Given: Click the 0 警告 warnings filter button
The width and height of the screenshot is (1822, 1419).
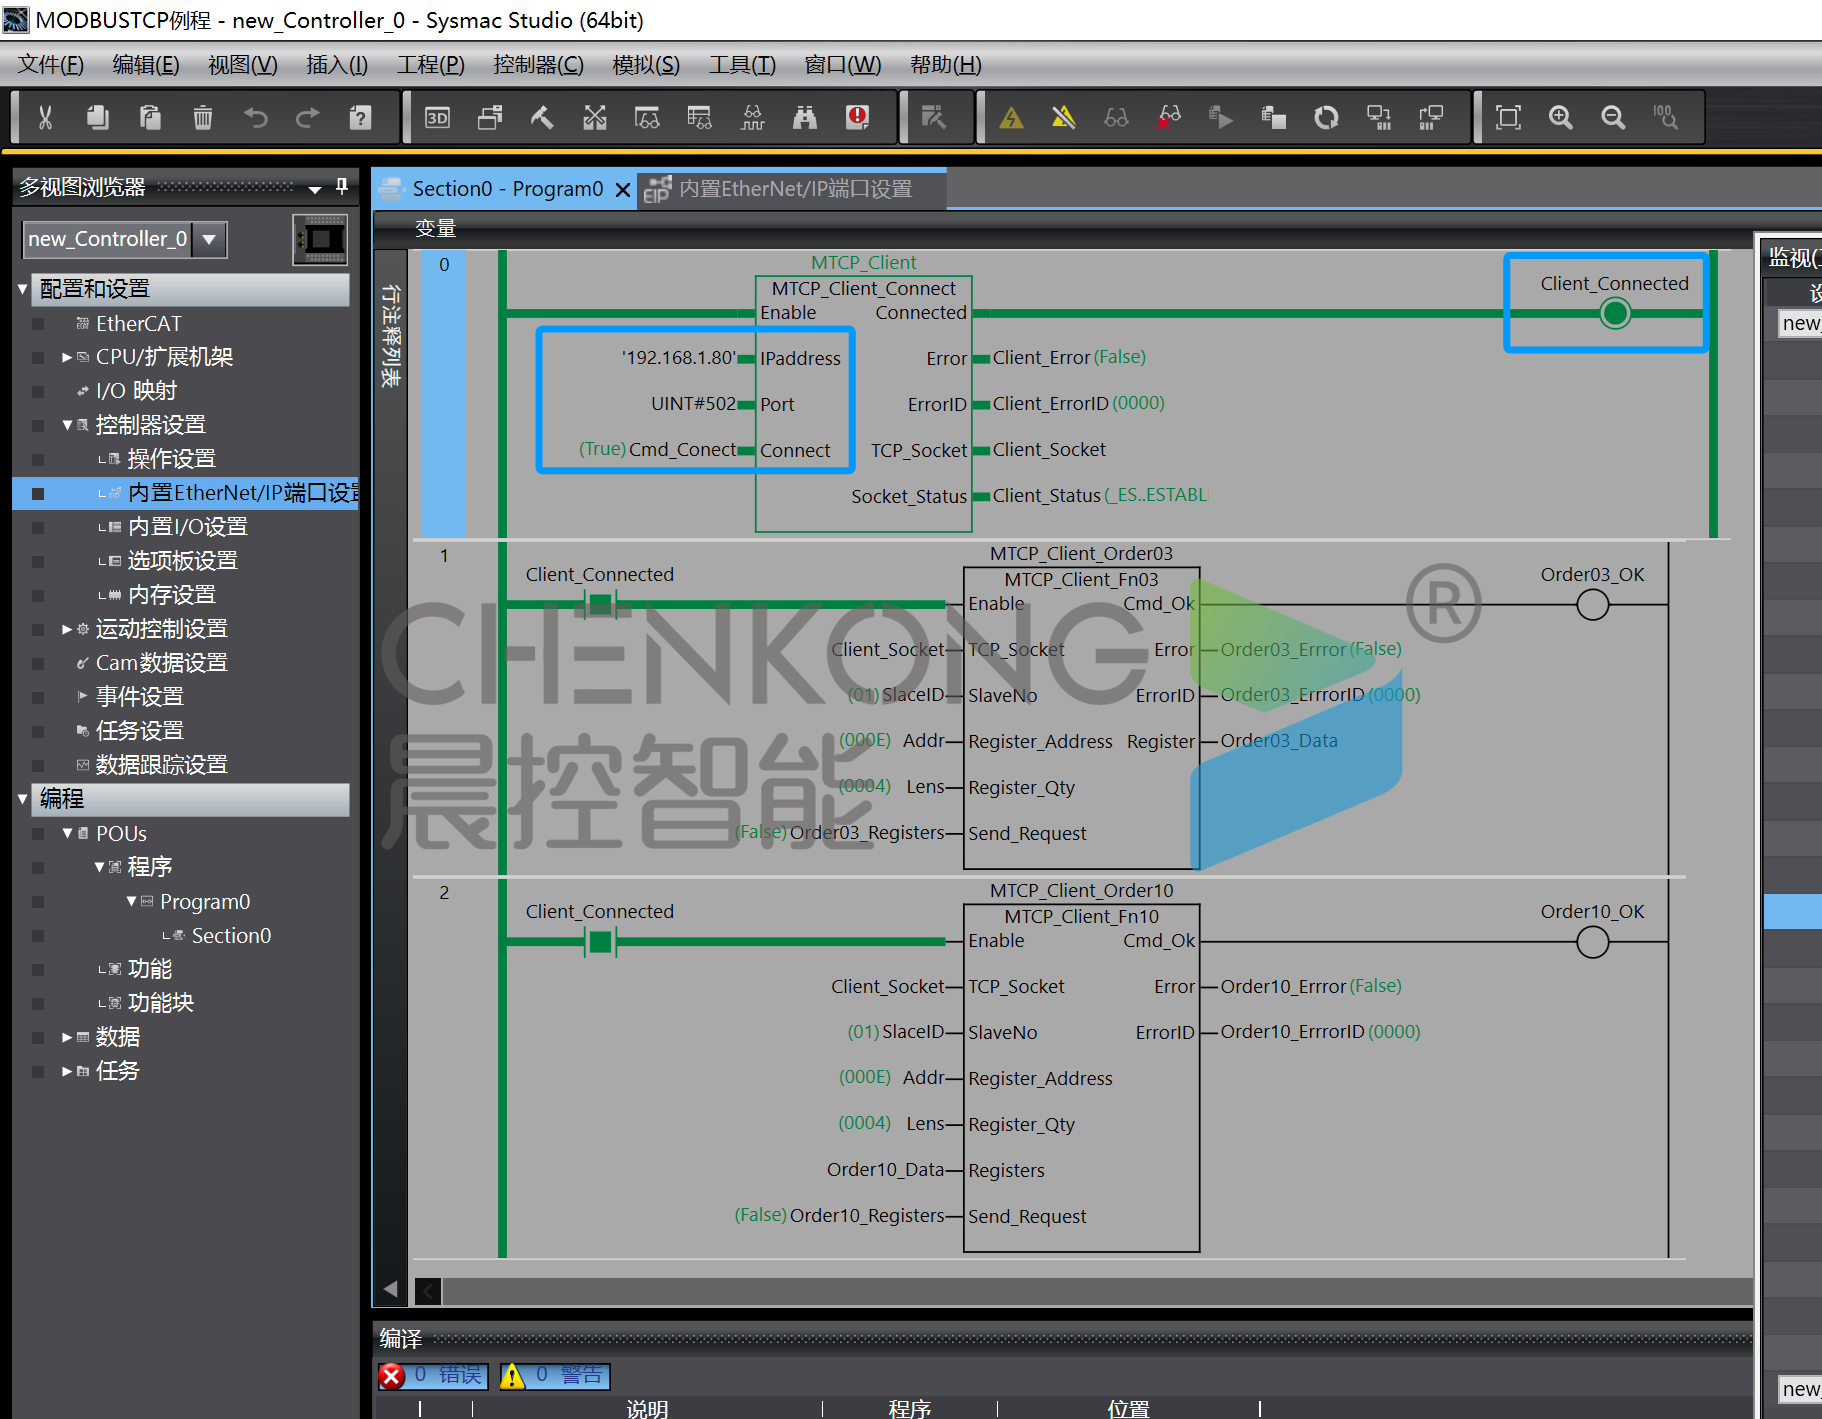Looking at the screenshot, I should click(x=555, y=1376).
